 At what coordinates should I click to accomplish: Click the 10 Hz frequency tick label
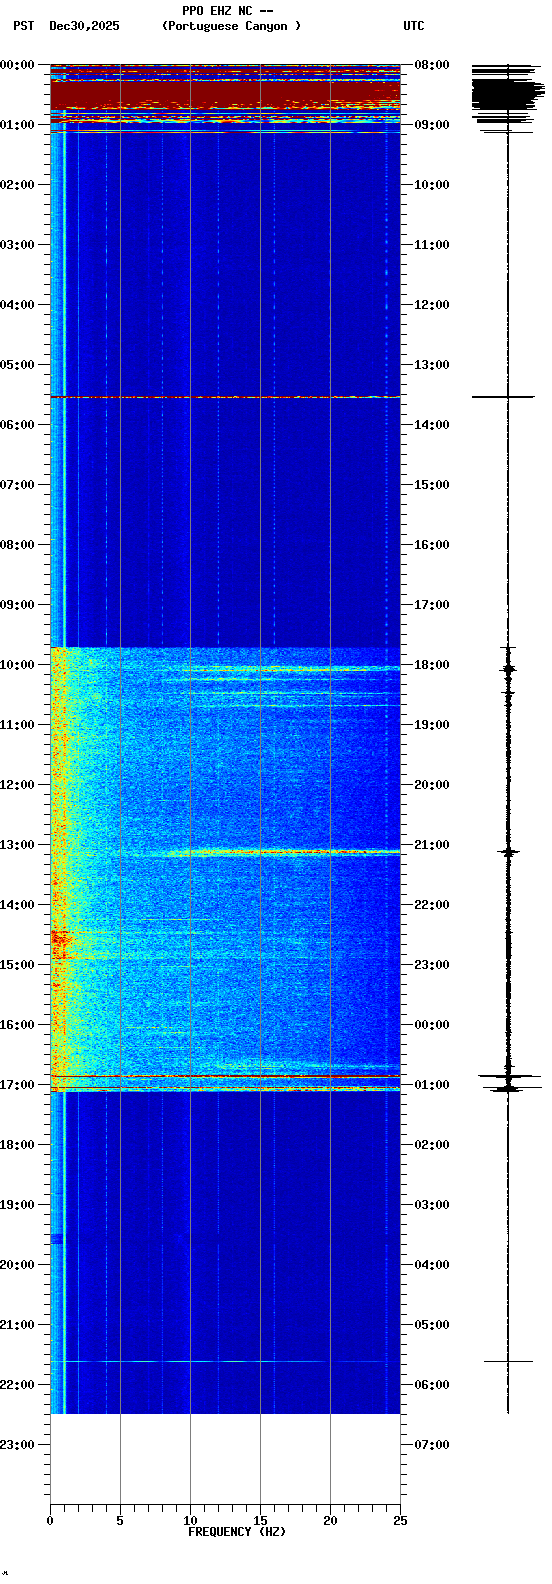point(190,1521)
